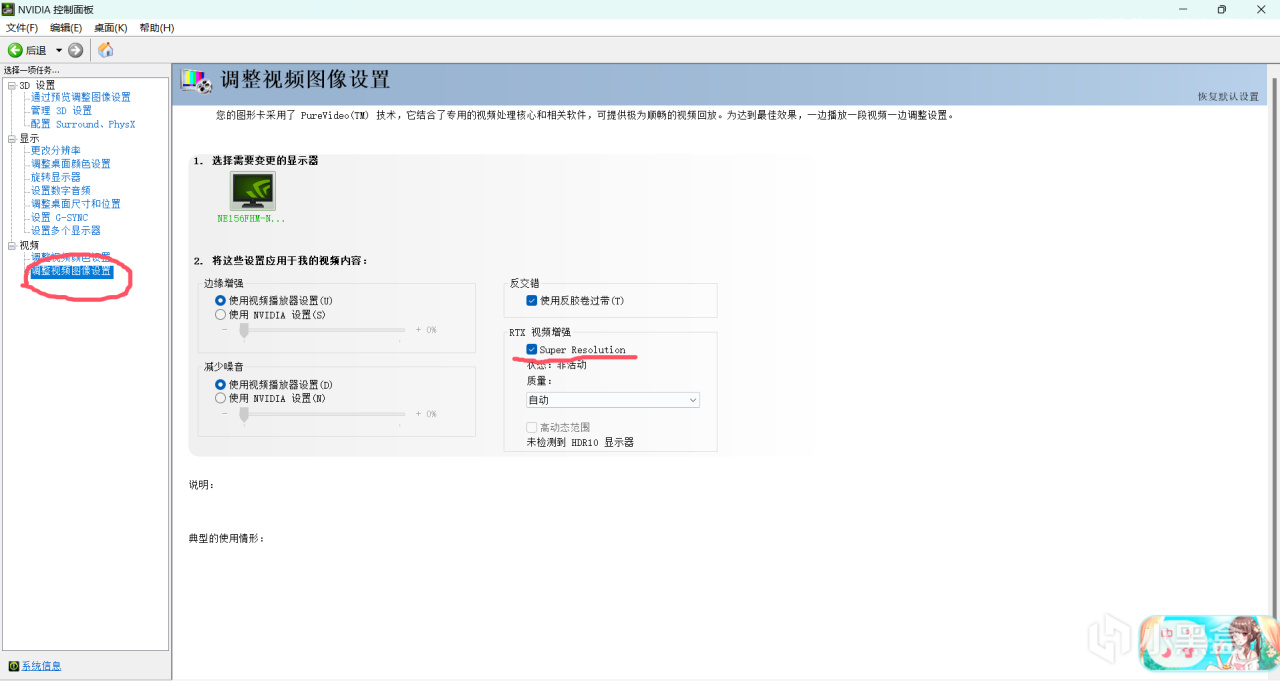
Task: Select noise reduction 使用视频播放器设置(D) radio
Action: tap(221, 384)
